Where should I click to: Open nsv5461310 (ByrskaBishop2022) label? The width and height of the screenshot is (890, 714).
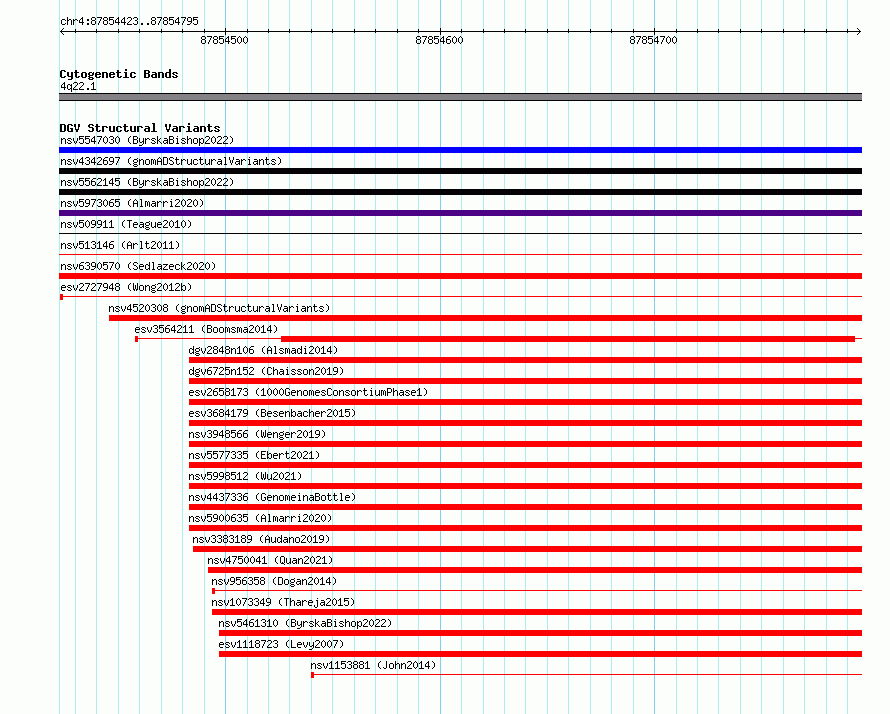[x=305, y=623]
